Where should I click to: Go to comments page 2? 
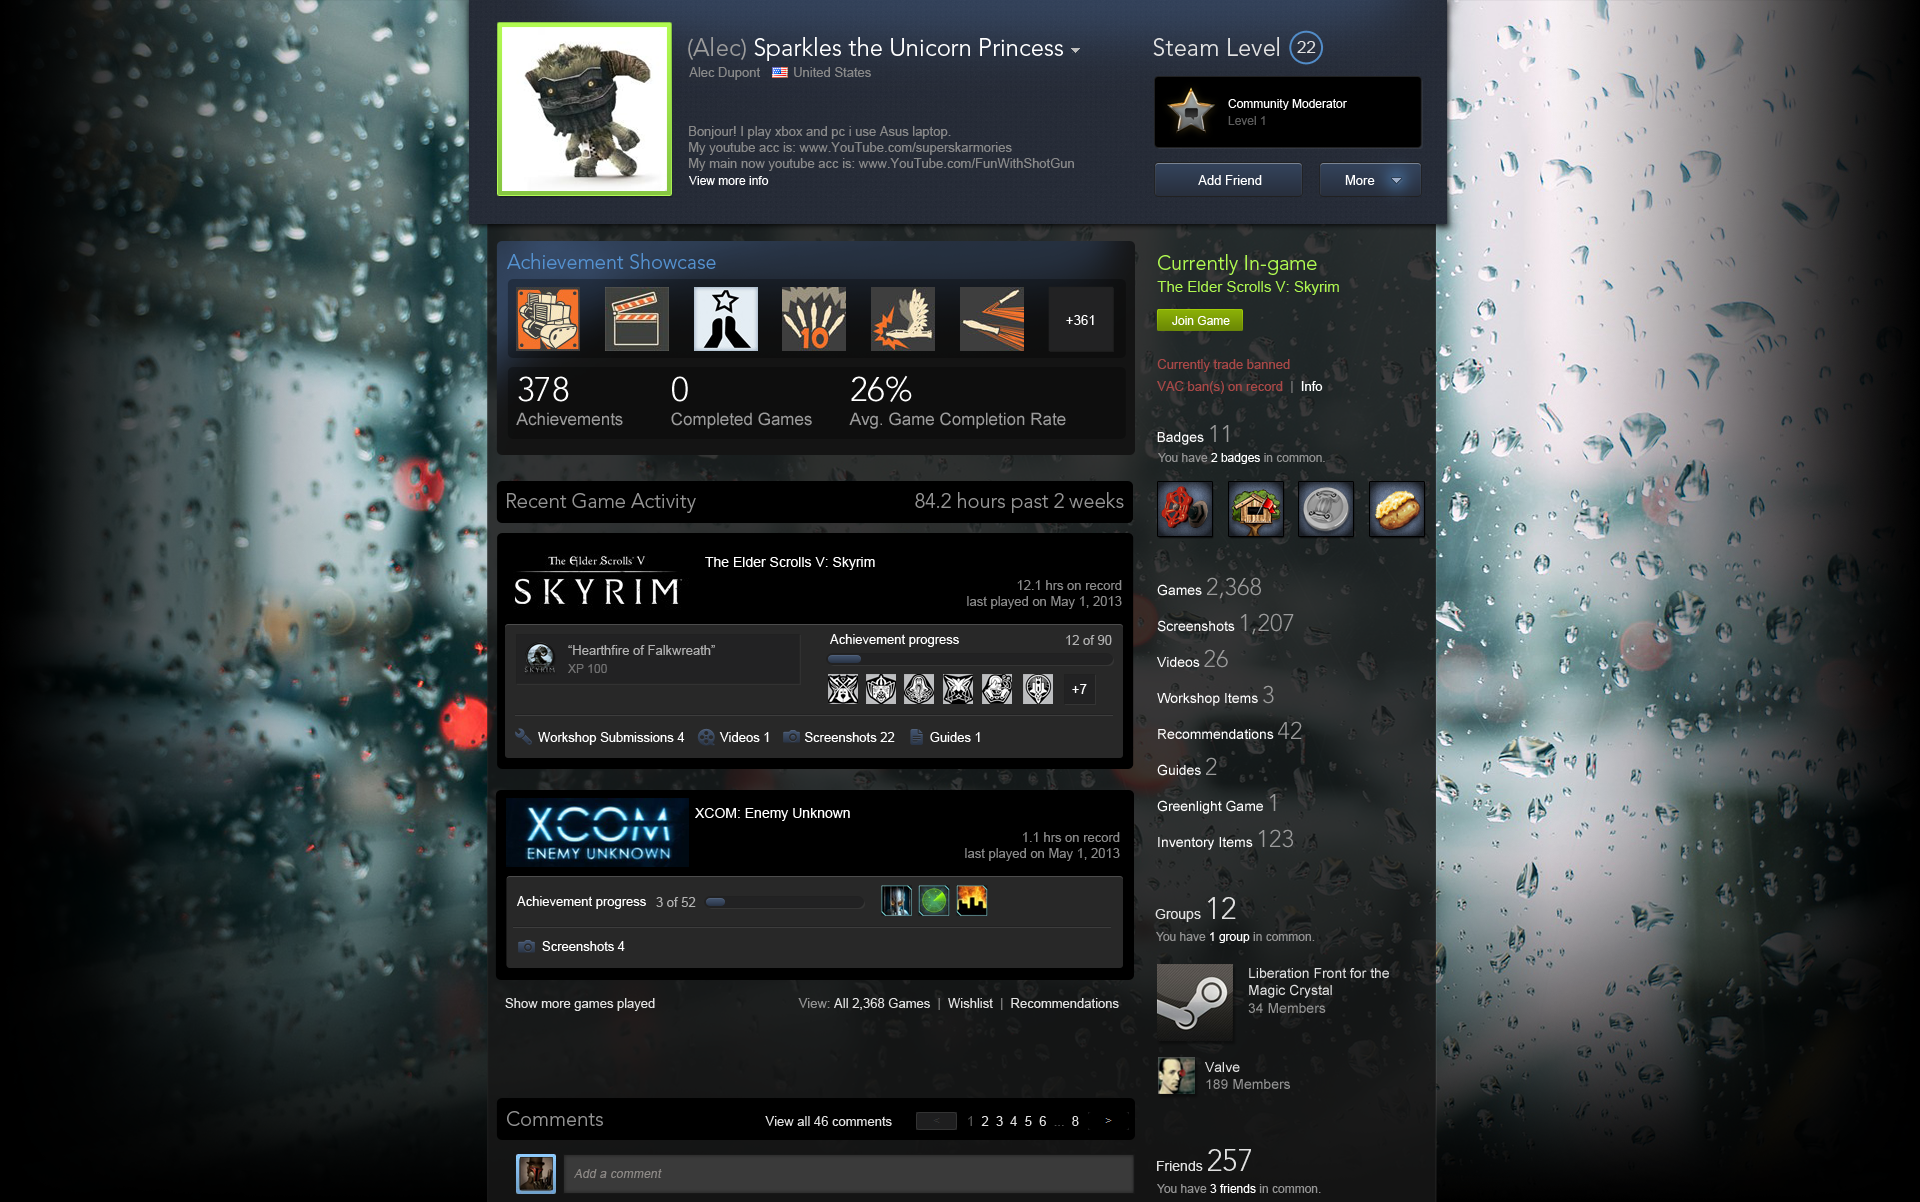coord(985,1121)
